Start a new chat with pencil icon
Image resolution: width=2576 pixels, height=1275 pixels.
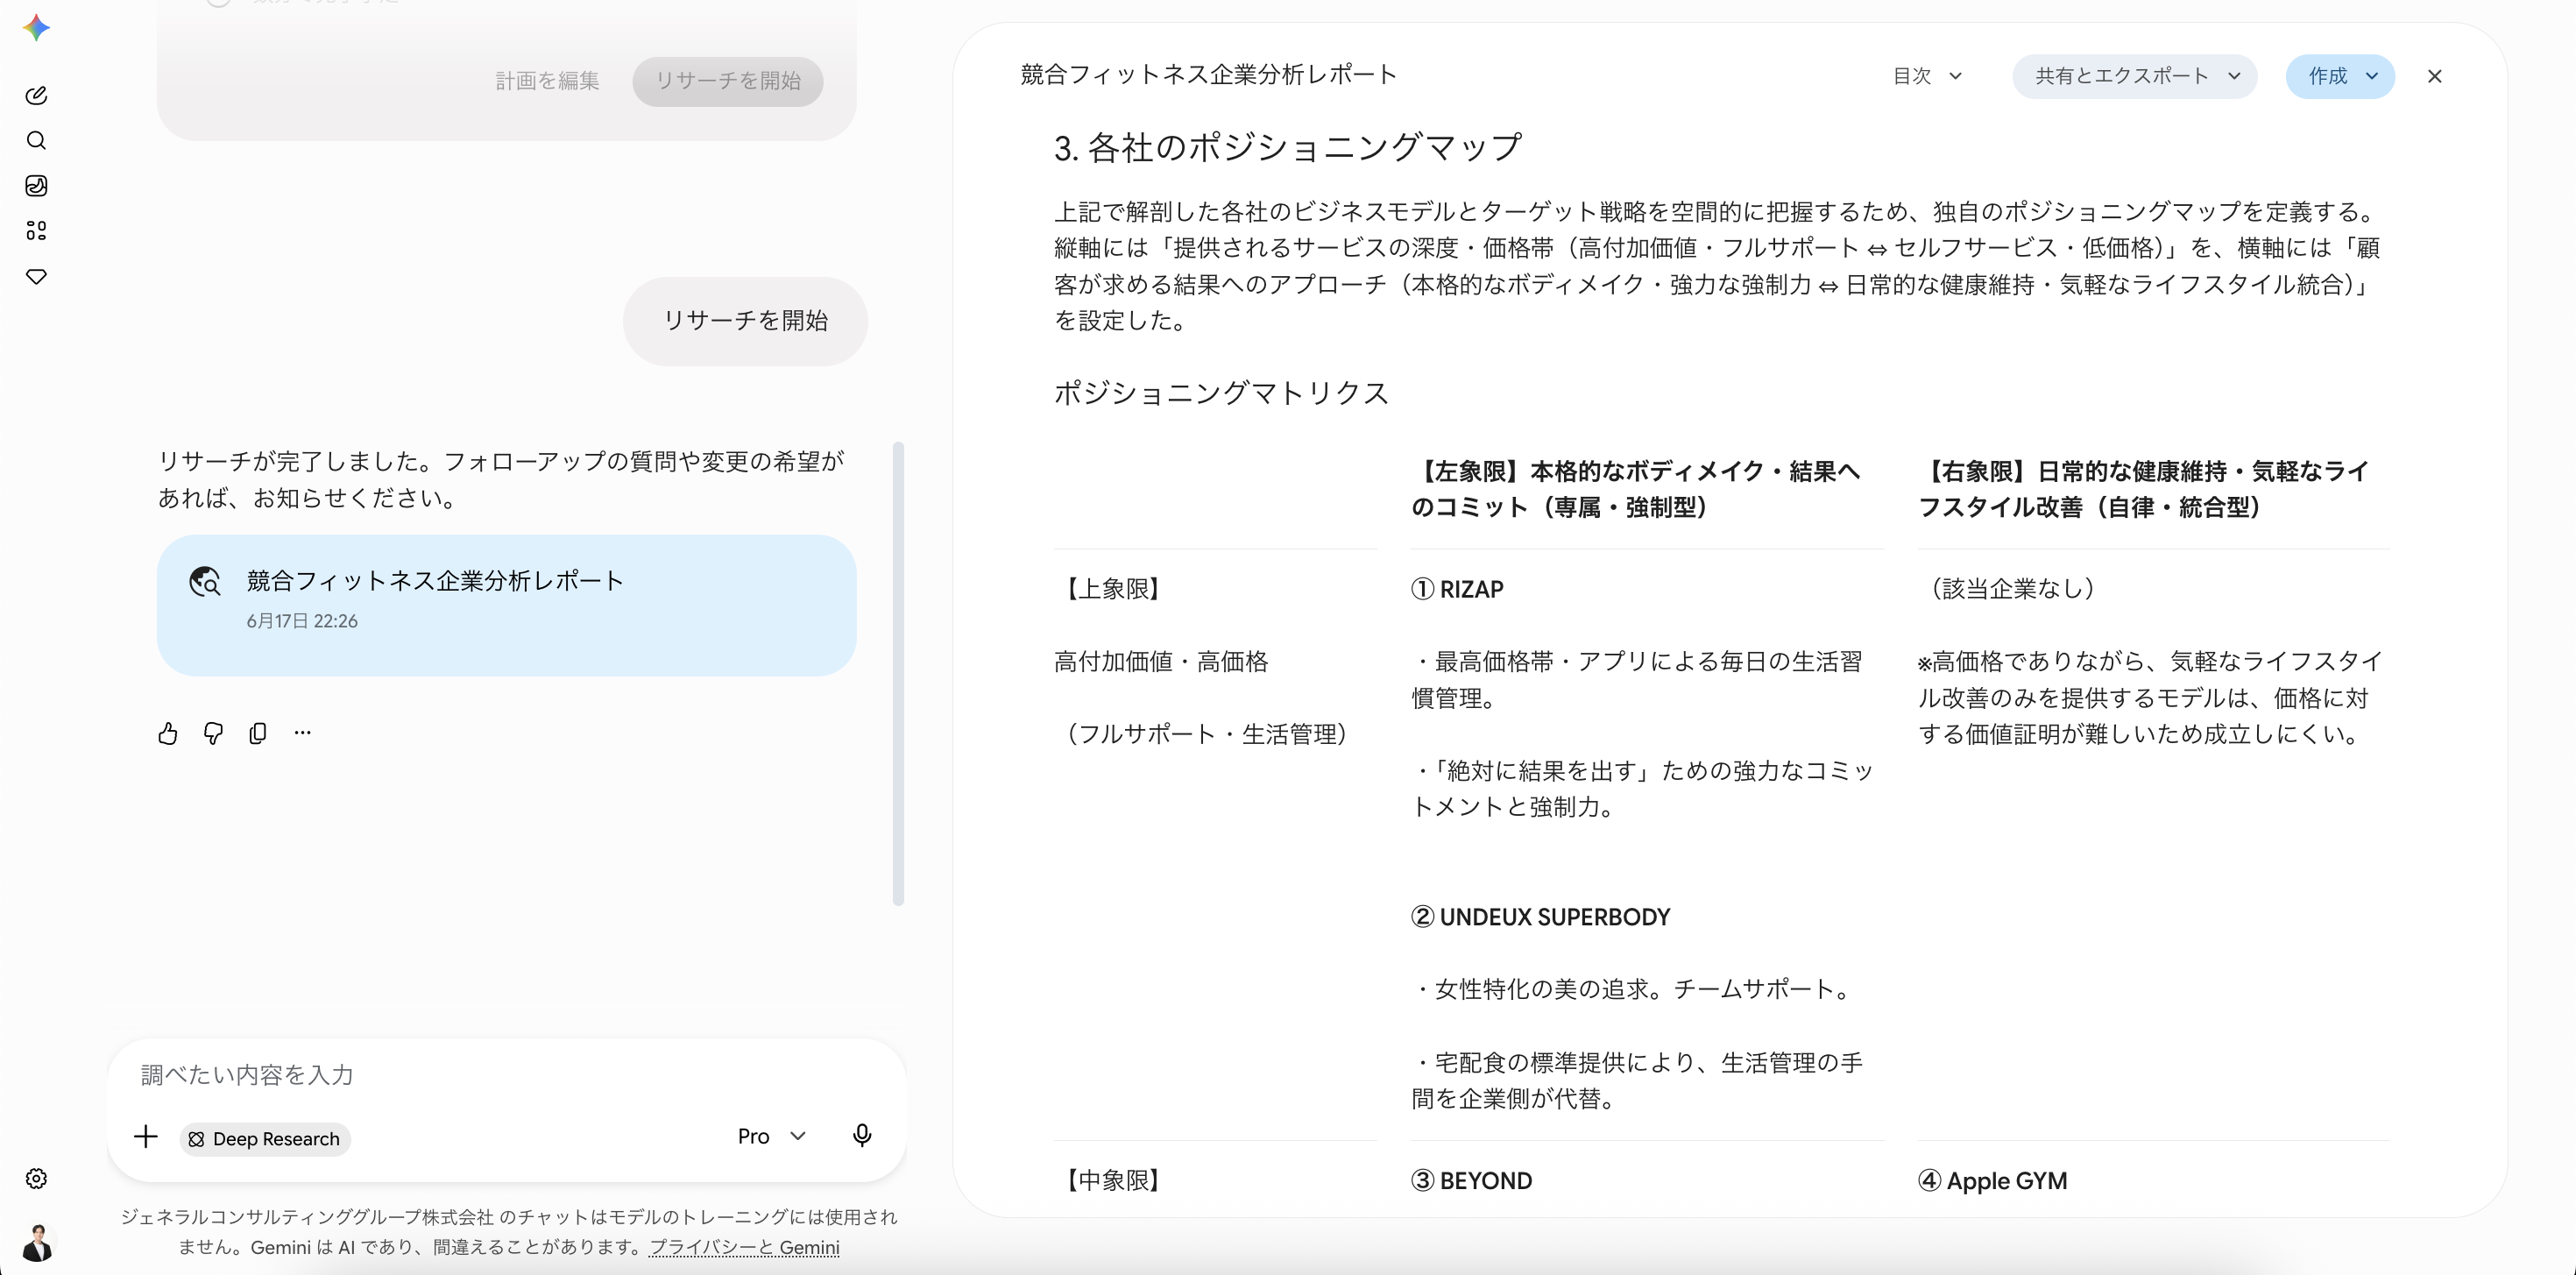36,96
